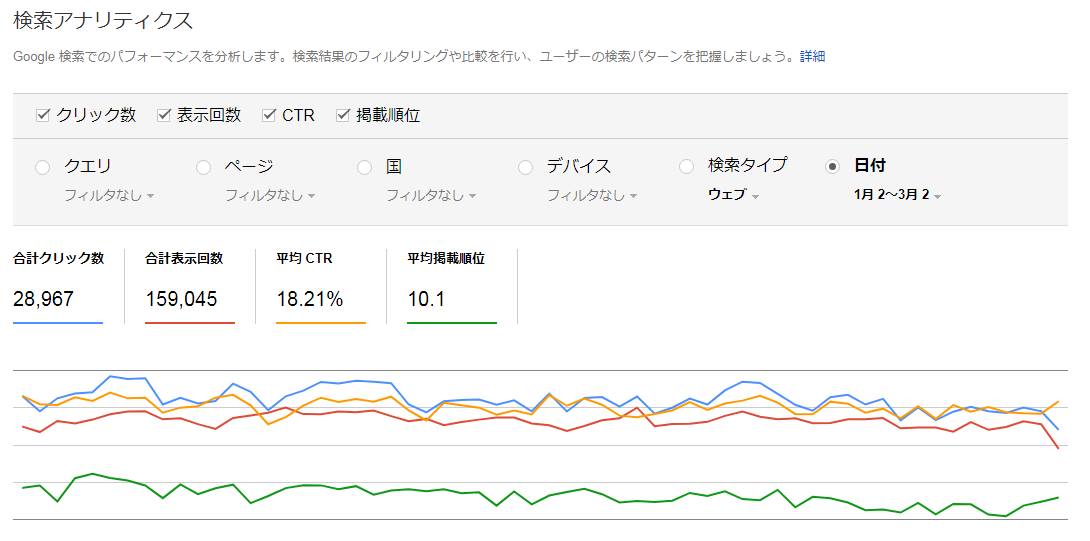
Task: Expand the フィルタなし dropdown under ページ
Action: click(x=269, y=196)
